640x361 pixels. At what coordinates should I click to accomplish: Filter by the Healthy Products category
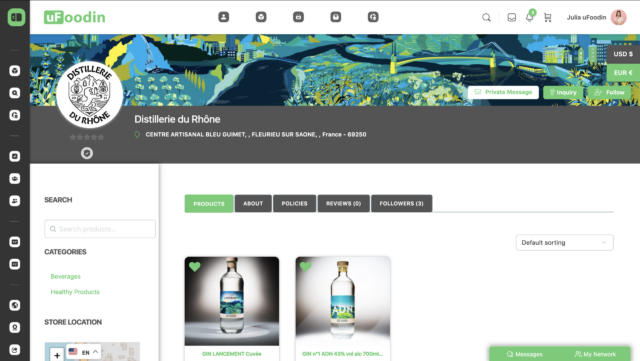point(75,292)
